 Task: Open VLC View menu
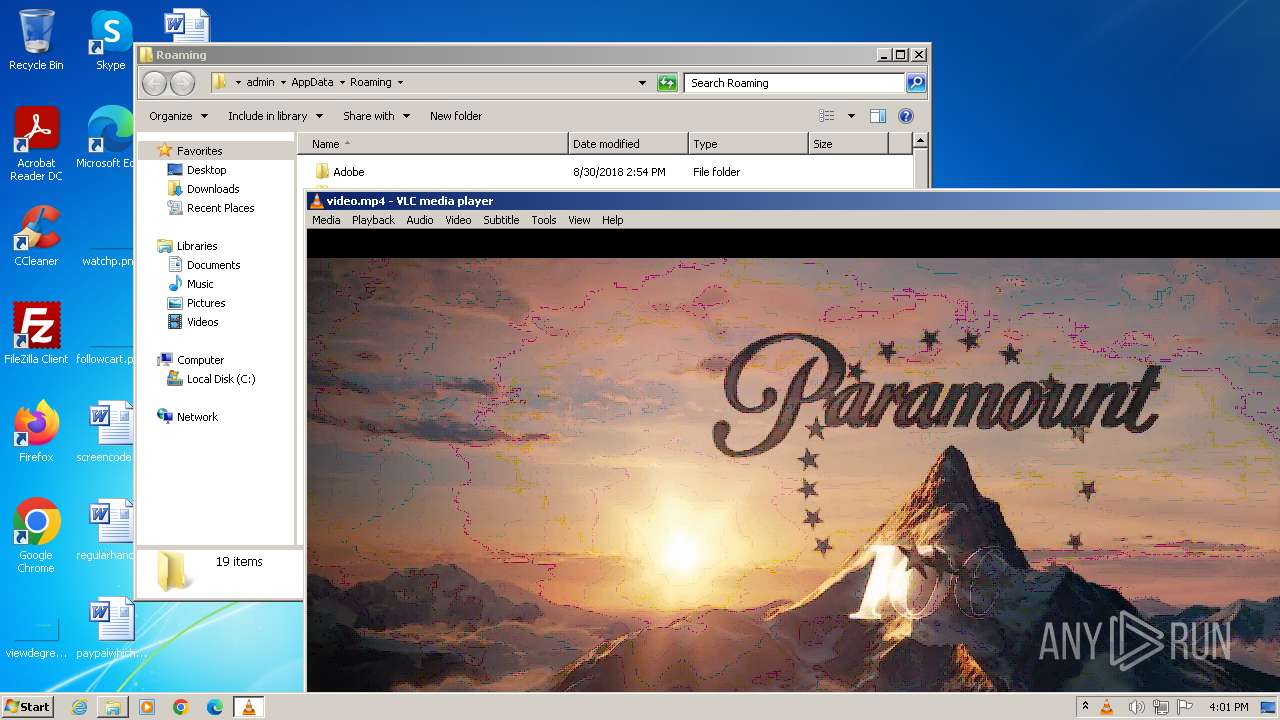[579, 220]
